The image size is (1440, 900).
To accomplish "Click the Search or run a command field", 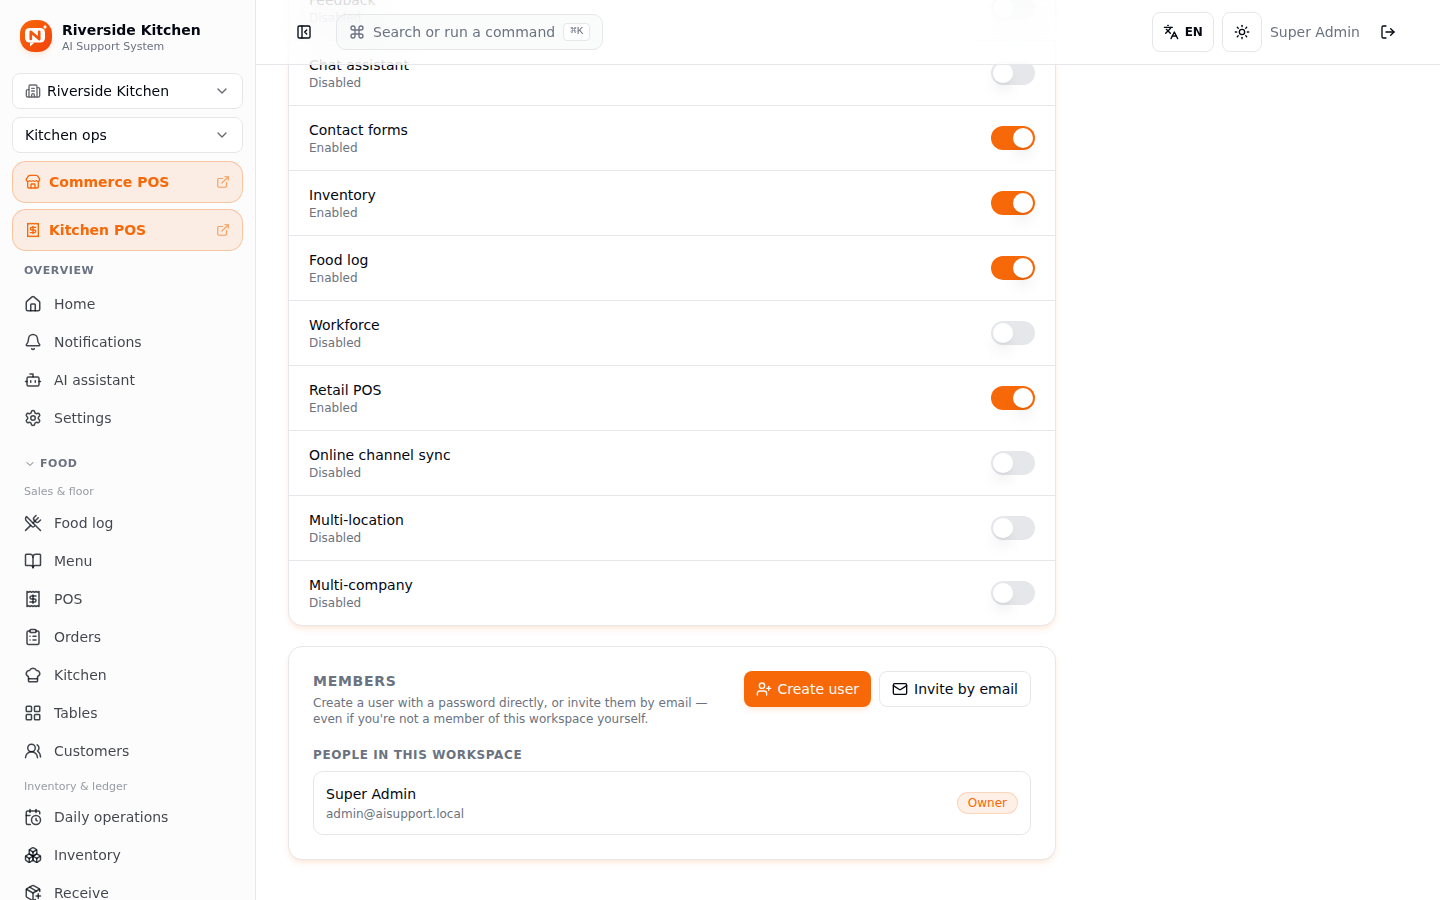I will point(469,32).
